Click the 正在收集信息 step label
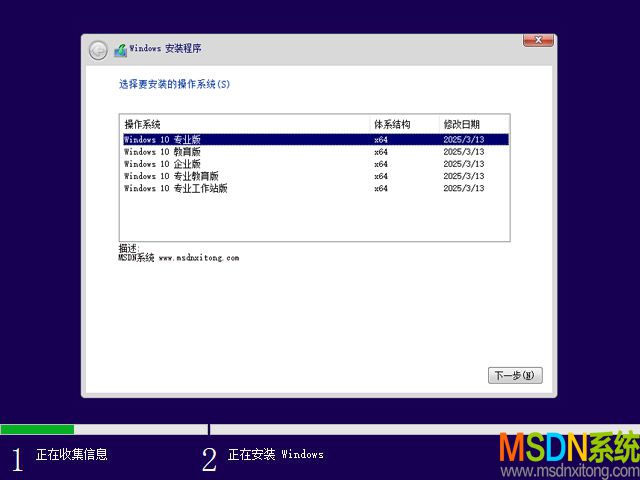Screen dimensions: 640x480 pos(72,454)
